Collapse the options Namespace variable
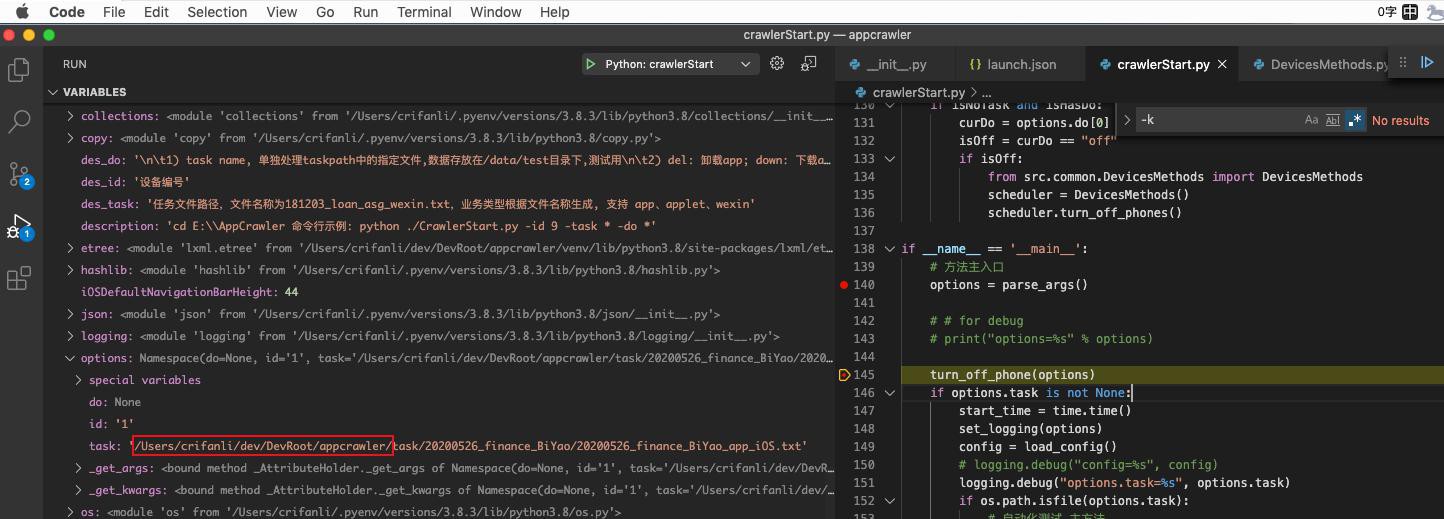This screenshot has width=1444, height=519. coord(71,358)
